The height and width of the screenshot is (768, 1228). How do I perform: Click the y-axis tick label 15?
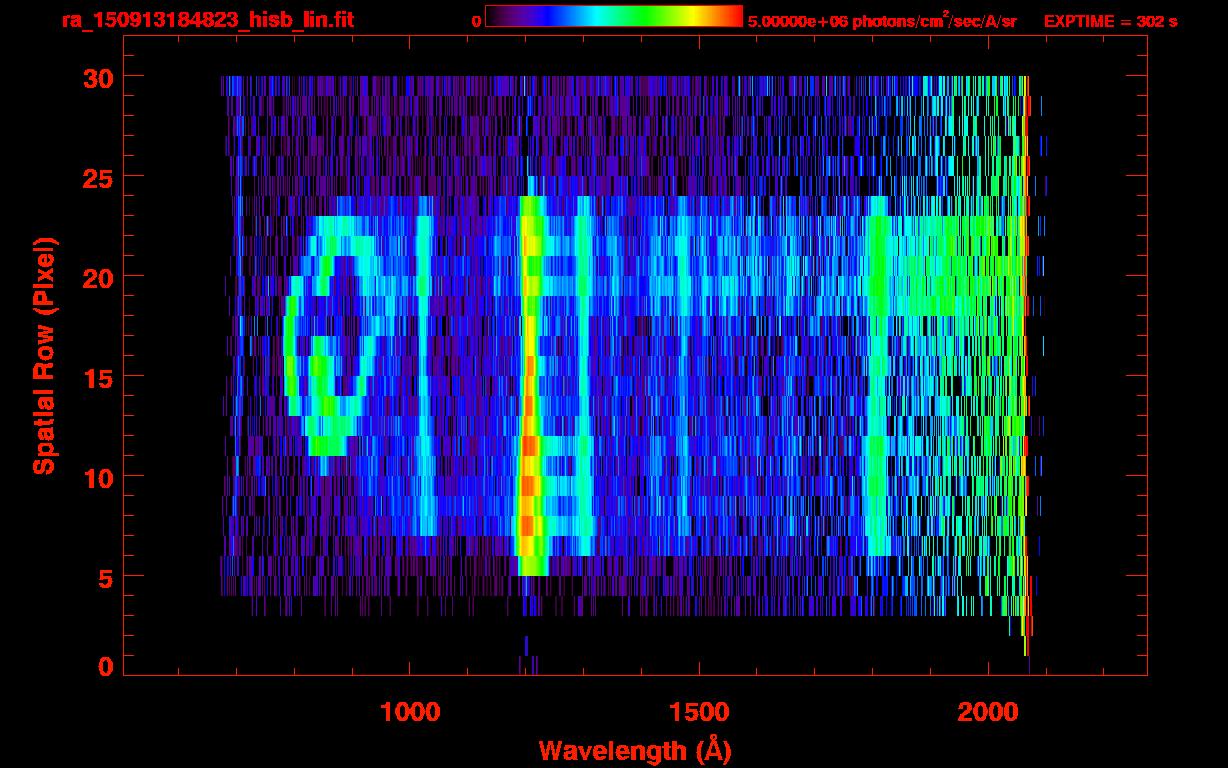(x=98, y=377)
